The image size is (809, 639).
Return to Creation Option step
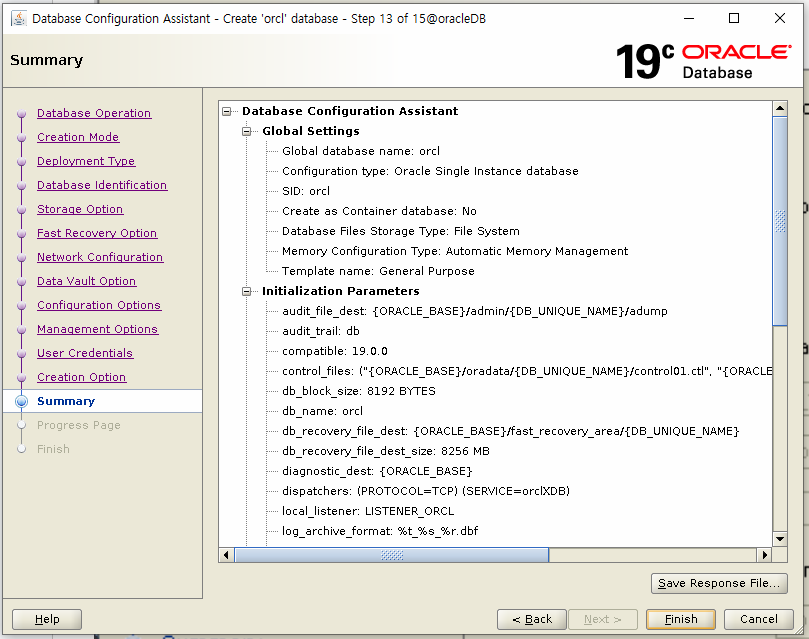(x=82, y=377)
